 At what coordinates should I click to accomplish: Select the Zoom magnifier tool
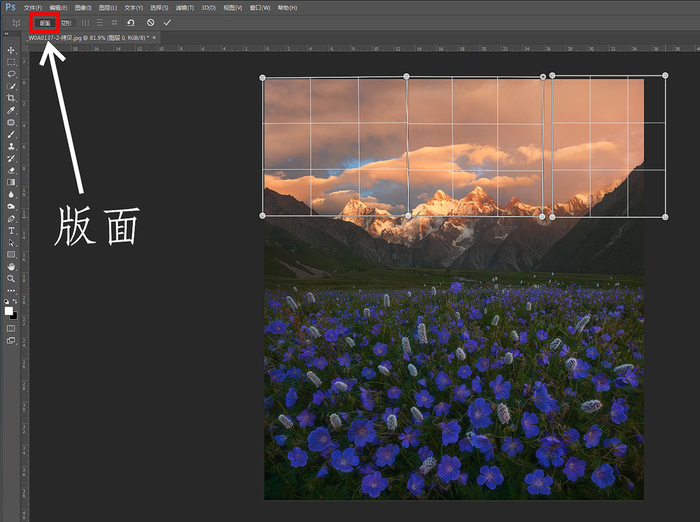pos(11,278)
